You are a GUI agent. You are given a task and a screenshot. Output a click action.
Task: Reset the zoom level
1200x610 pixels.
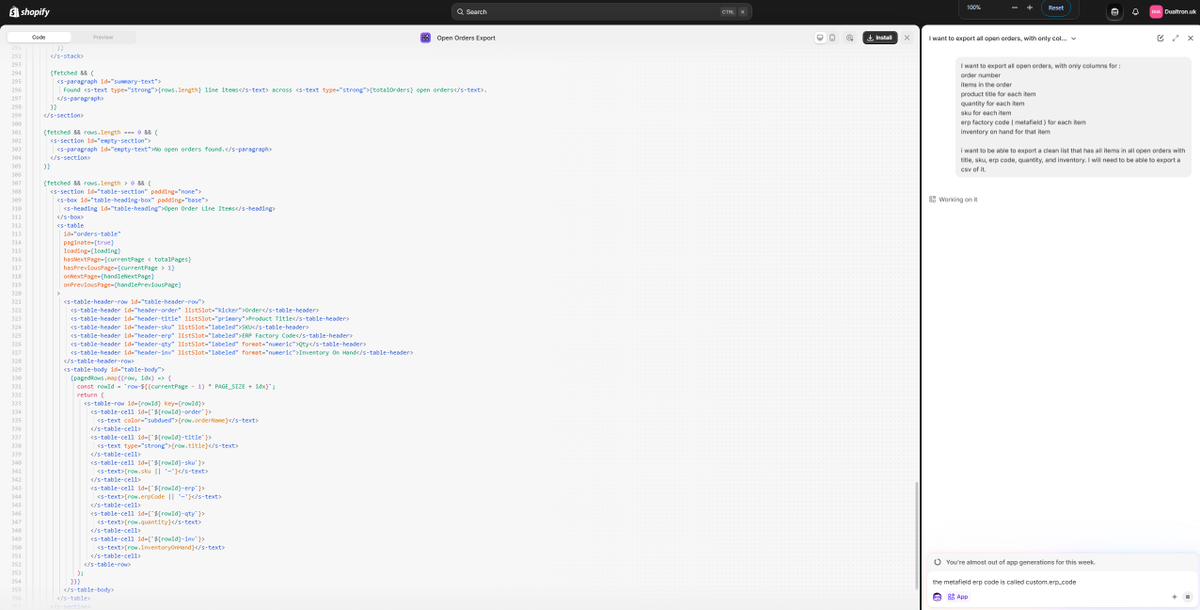pos(1056,7)
